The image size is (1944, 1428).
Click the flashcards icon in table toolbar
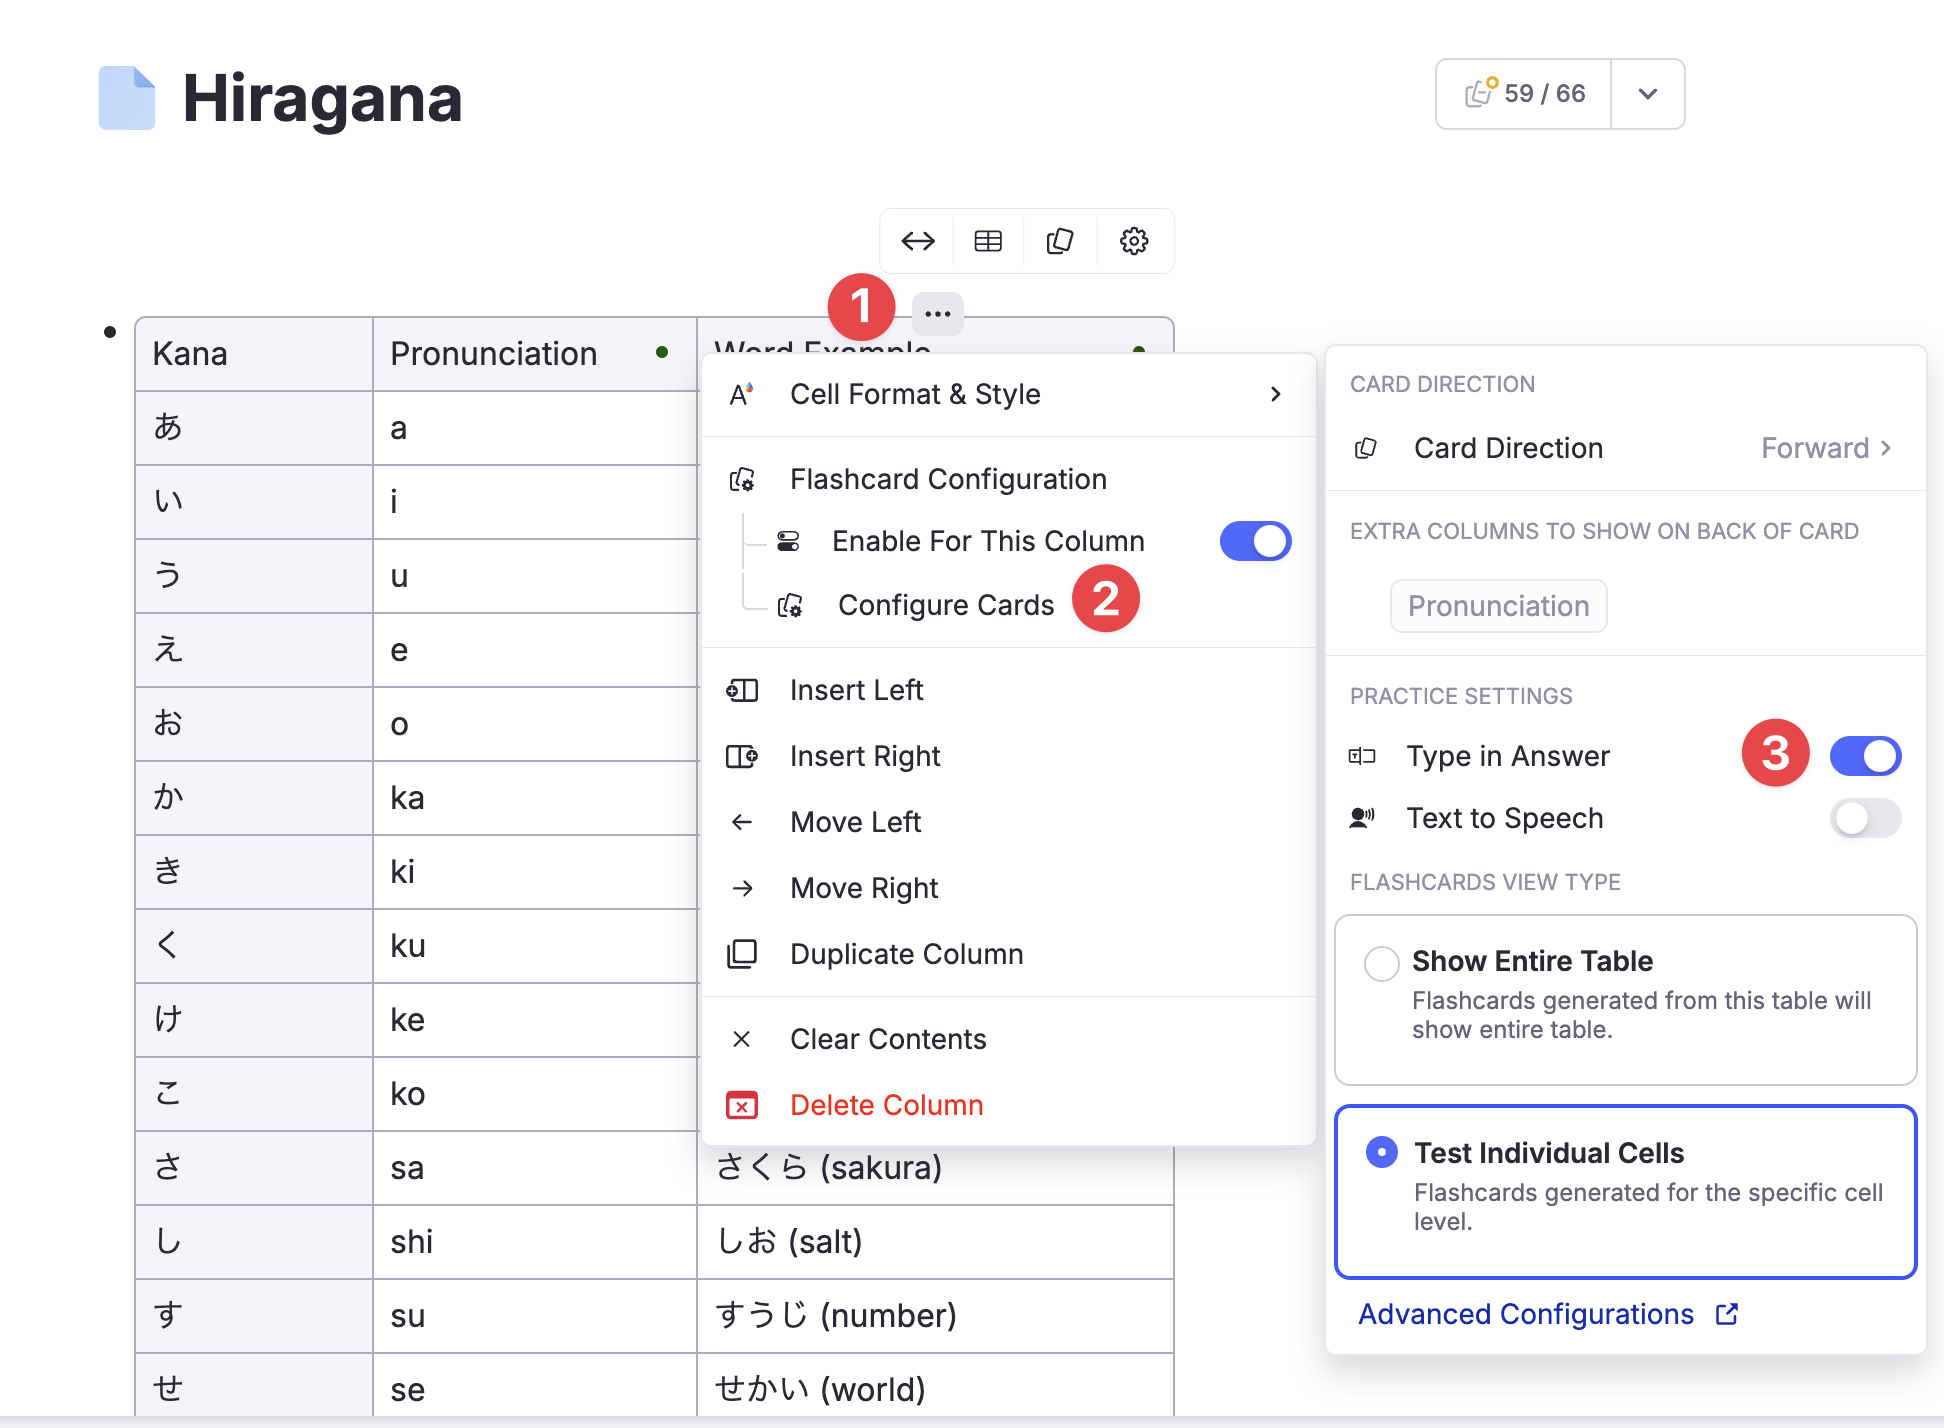(x=1060, y=241)
